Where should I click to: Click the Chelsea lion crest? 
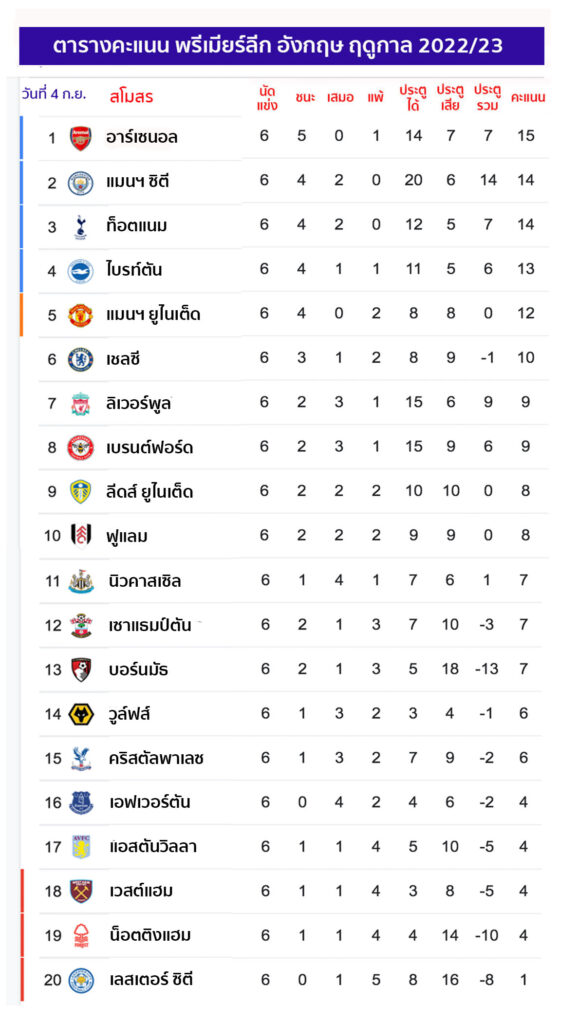(x=81, y=360)
